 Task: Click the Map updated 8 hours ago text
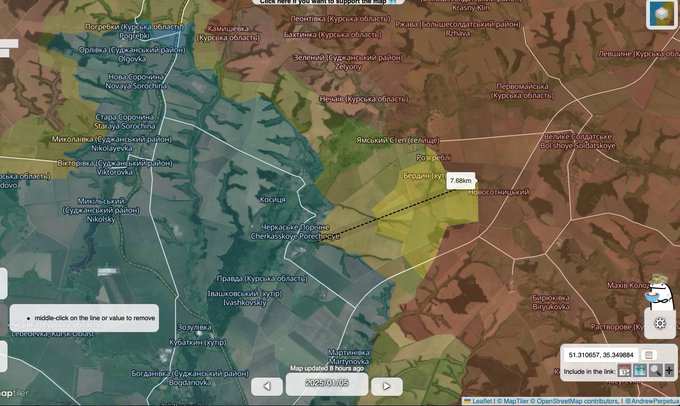(x=327, y=368)
